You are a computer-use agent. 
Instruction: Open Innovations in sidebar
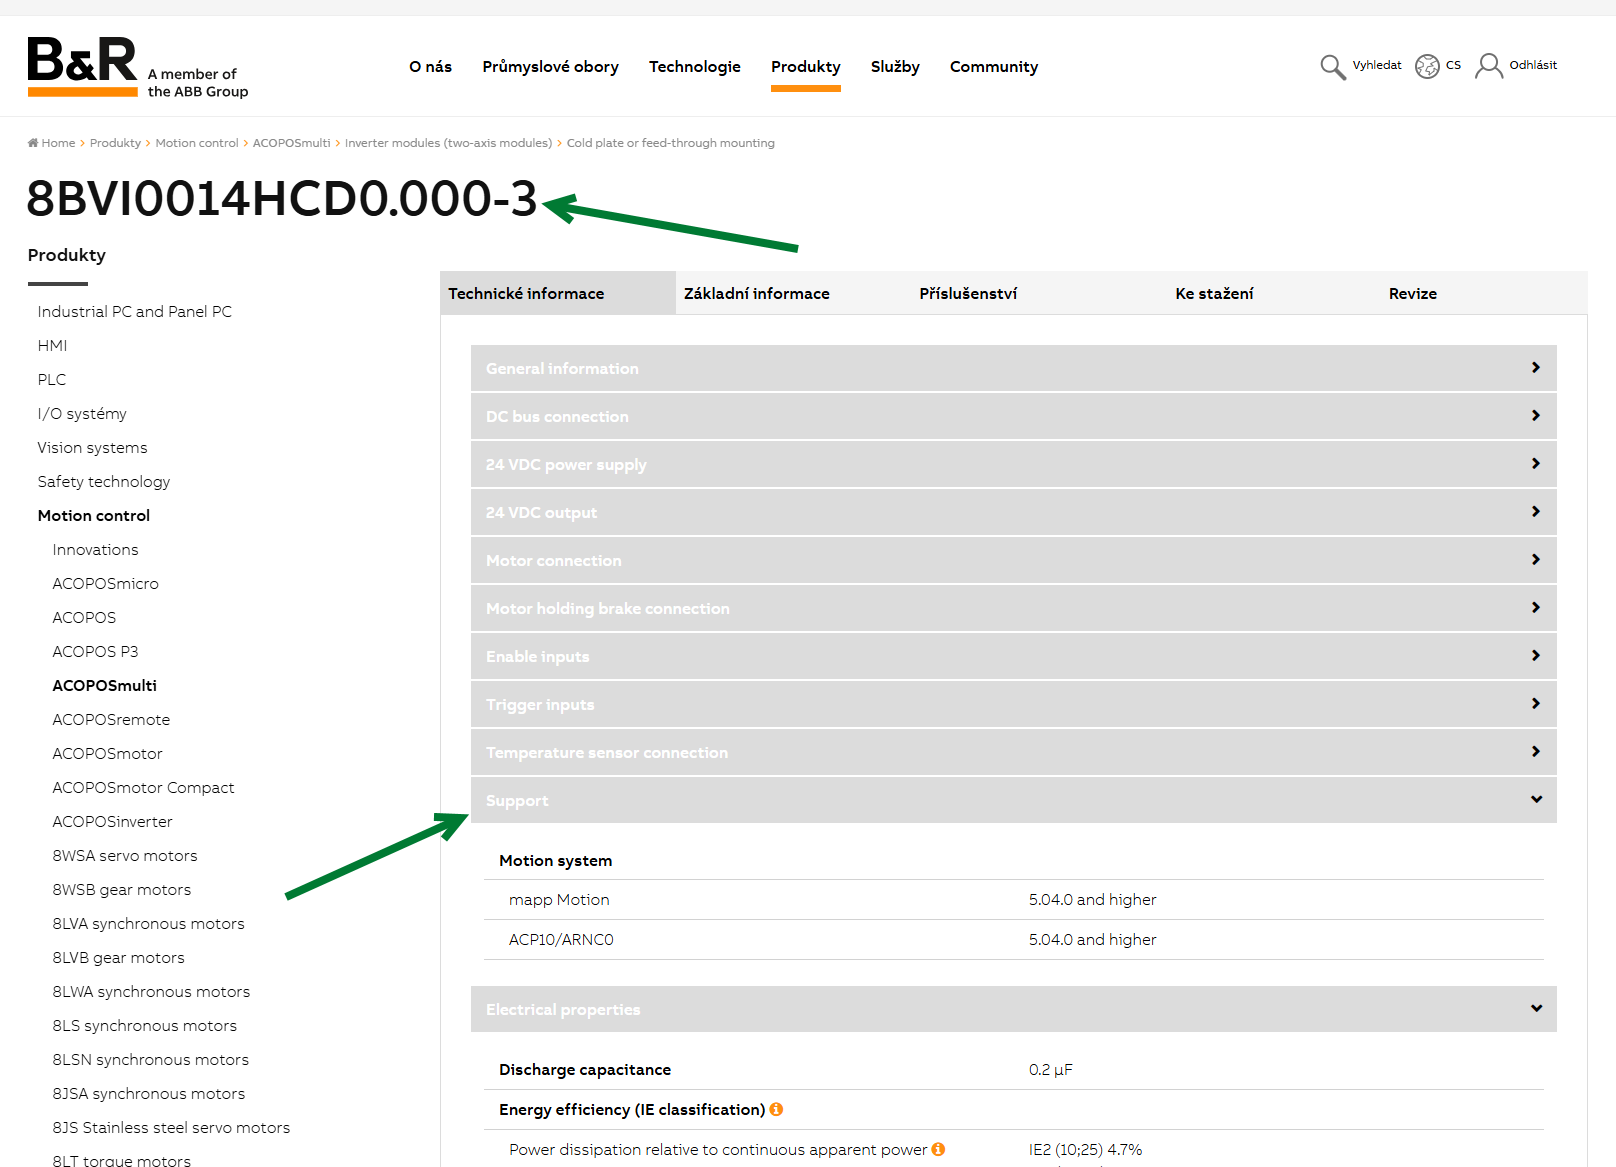95,550
